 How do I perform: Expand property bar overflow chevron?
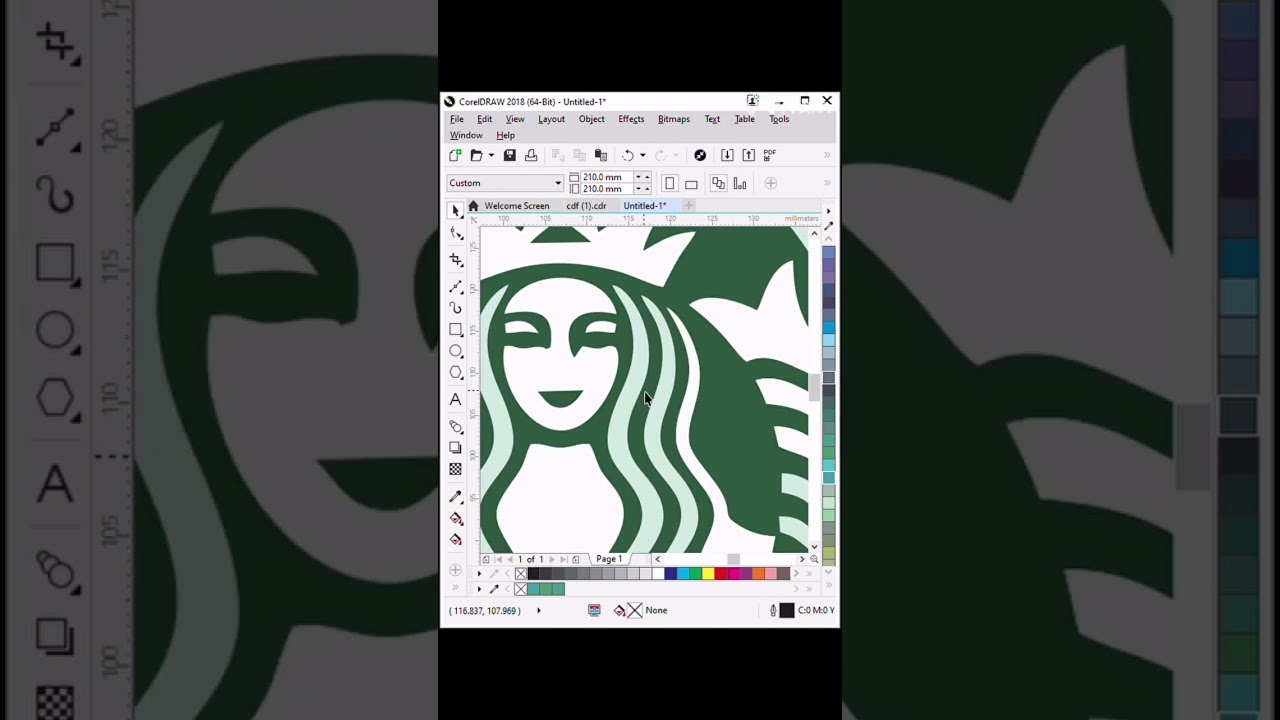pos(827,183)
